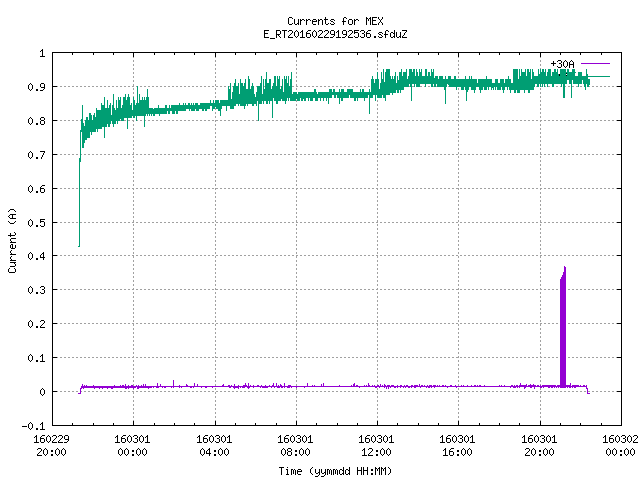640x480 pixels.
Task: Click the '+30A' legend label
Action: pyautogui.click(x=562, y=64)
